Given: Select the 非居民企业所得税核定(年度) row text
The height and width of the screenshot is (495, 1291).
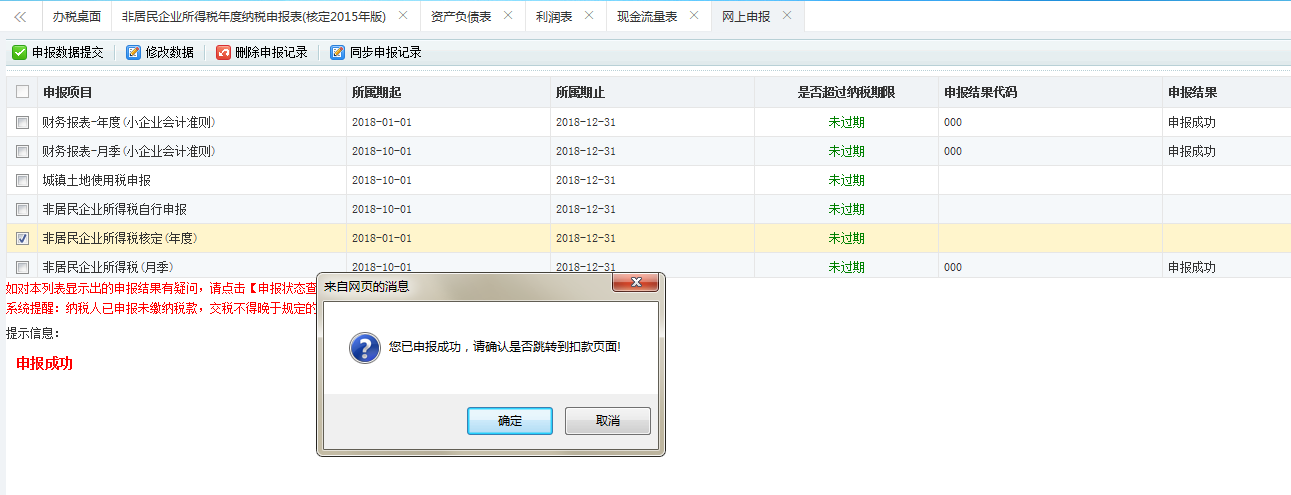Looking at the screenshot, I should point(120,238).
